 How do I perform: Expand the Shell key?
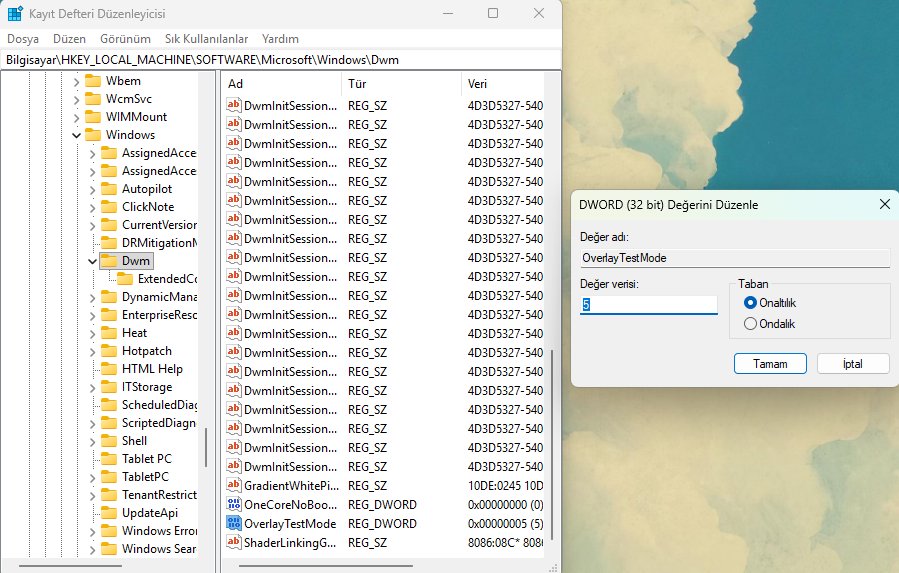(92, 442)
